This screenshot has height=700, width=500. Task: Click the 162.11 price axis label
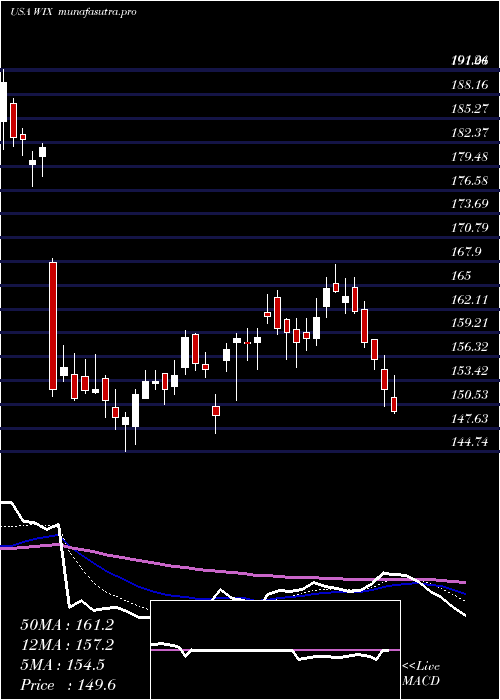(470, 300)
